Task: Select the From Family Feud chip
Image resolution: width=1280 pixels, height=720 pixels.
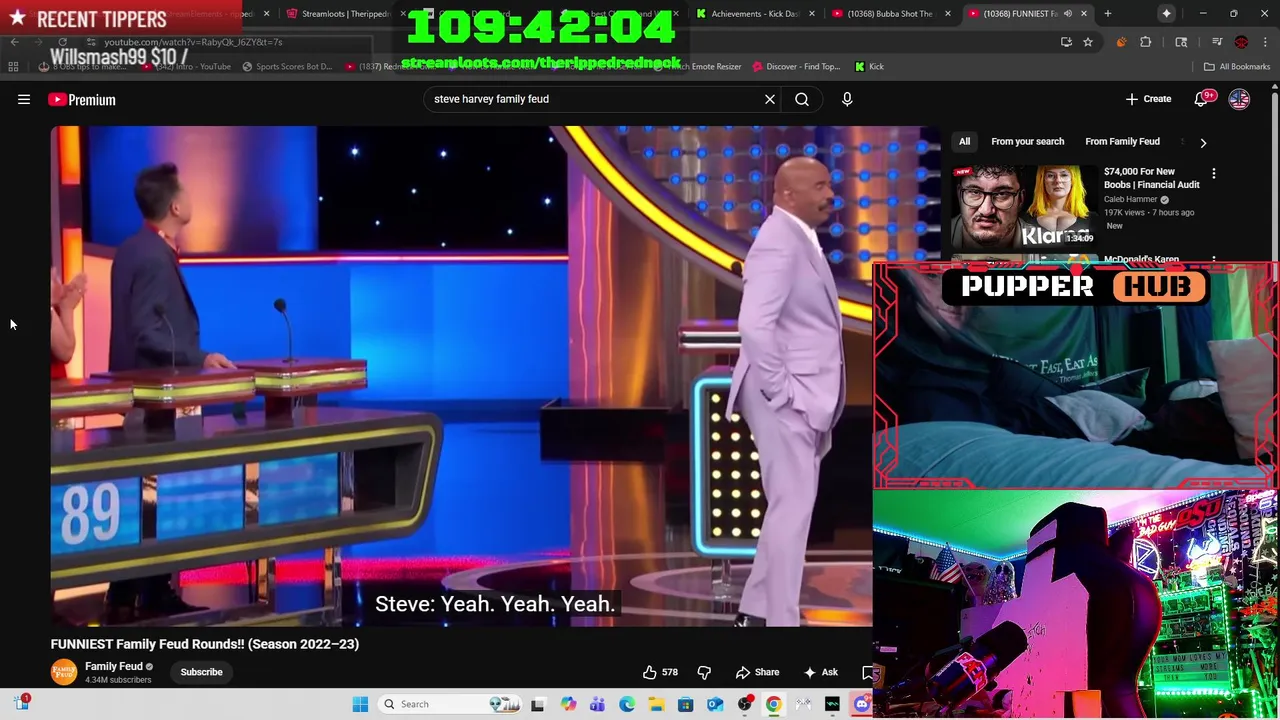Action: pyautogui.click(x=1122, y=142)
